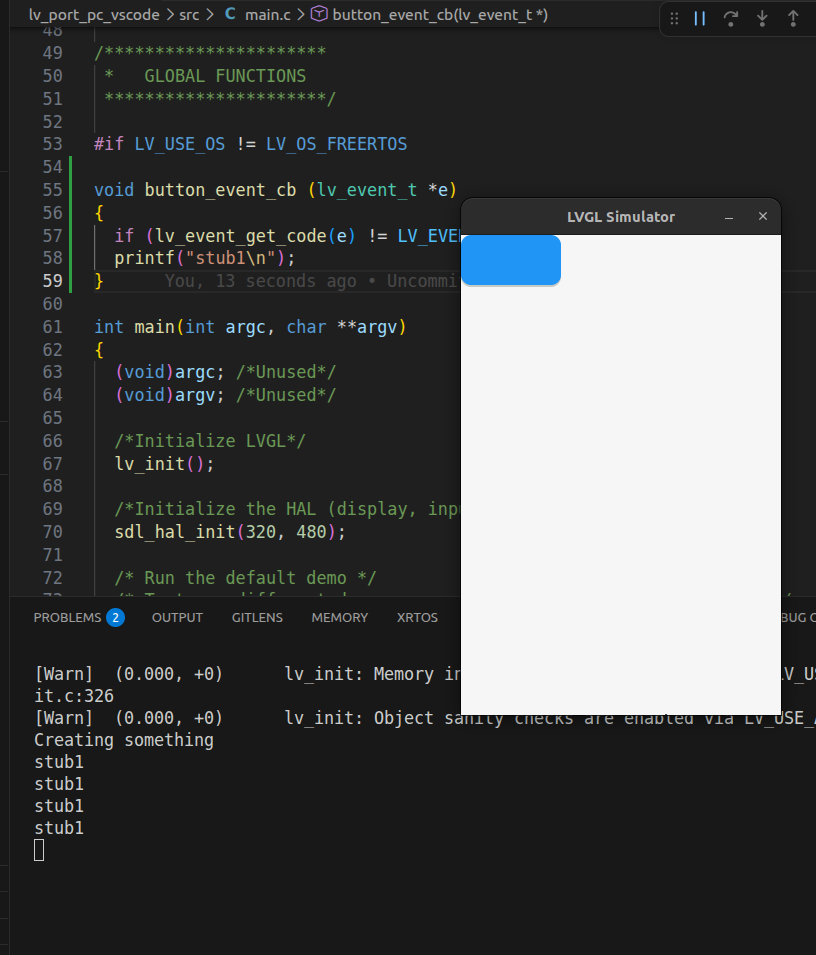Pause the debugger execution

700,18
